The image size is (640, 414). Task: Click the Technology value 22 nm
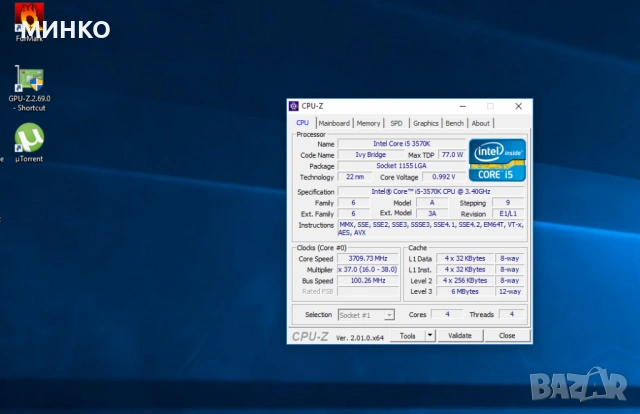[x=355, y=177]
